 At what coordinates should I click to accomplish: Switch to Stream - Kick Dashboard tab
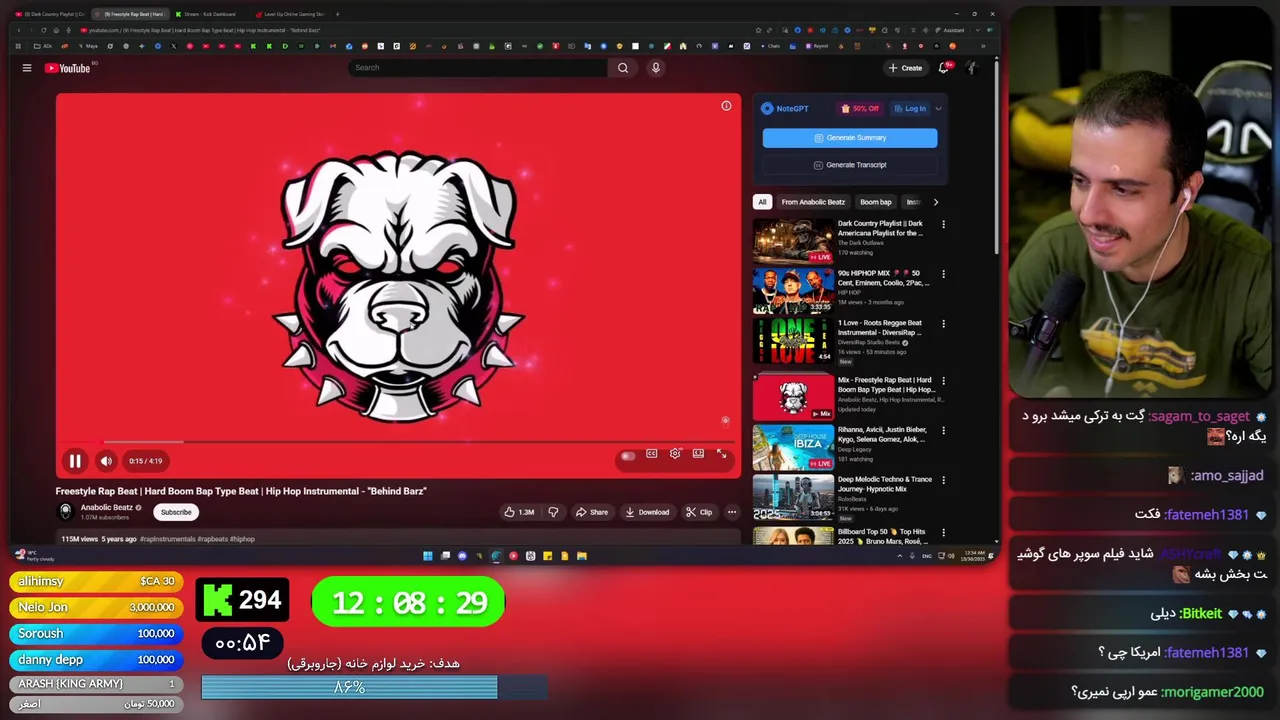[x=210, y=14]
